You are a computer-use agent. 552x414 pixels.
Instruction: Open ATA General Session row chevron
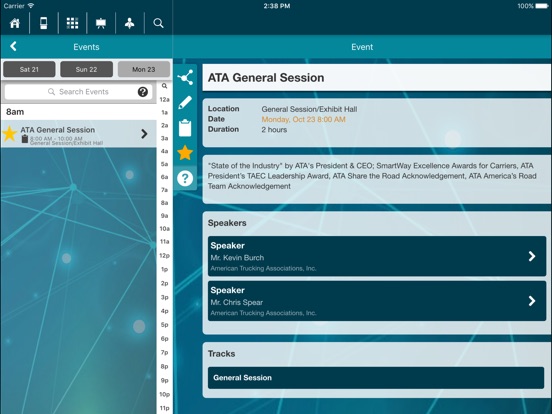pyautogui.click(x=144, y=134)
